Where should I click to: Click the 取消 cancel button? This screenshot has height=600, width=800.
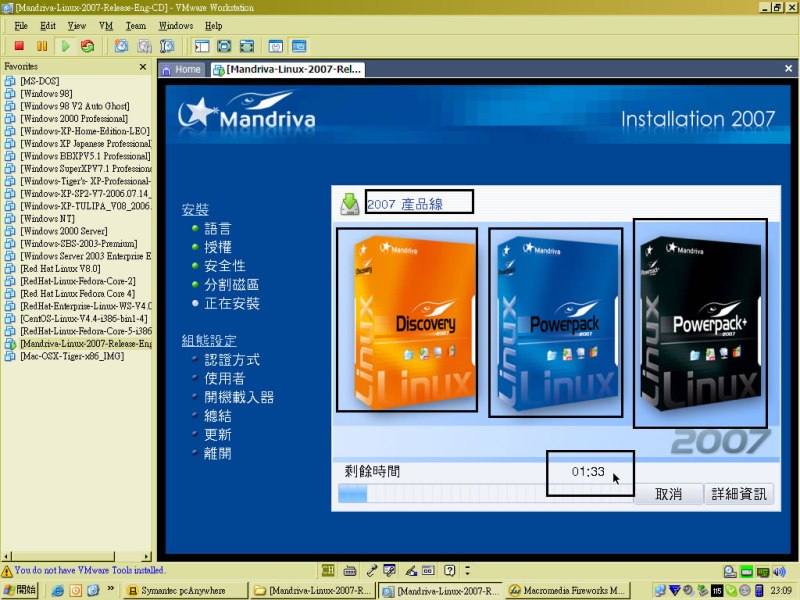pyautogui.click(x=668, y=494)
